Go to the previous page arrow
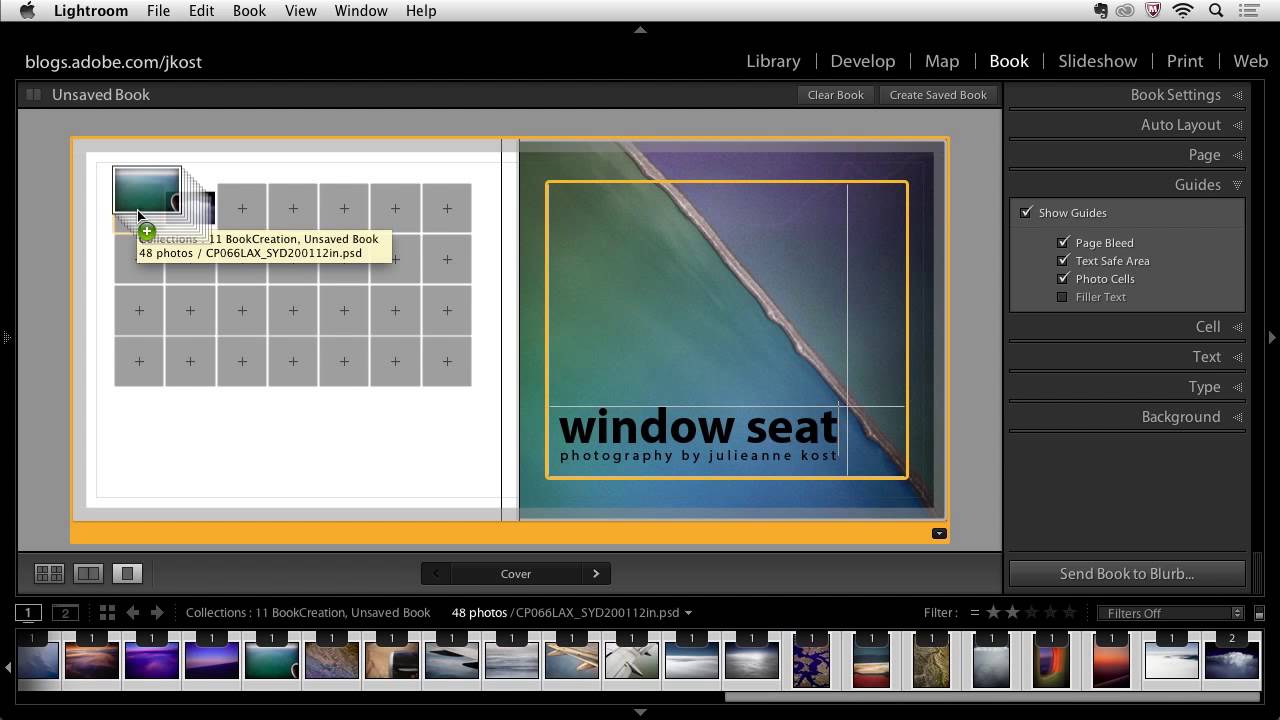The height and width of the screenshot is (720, 1280). 435,573
